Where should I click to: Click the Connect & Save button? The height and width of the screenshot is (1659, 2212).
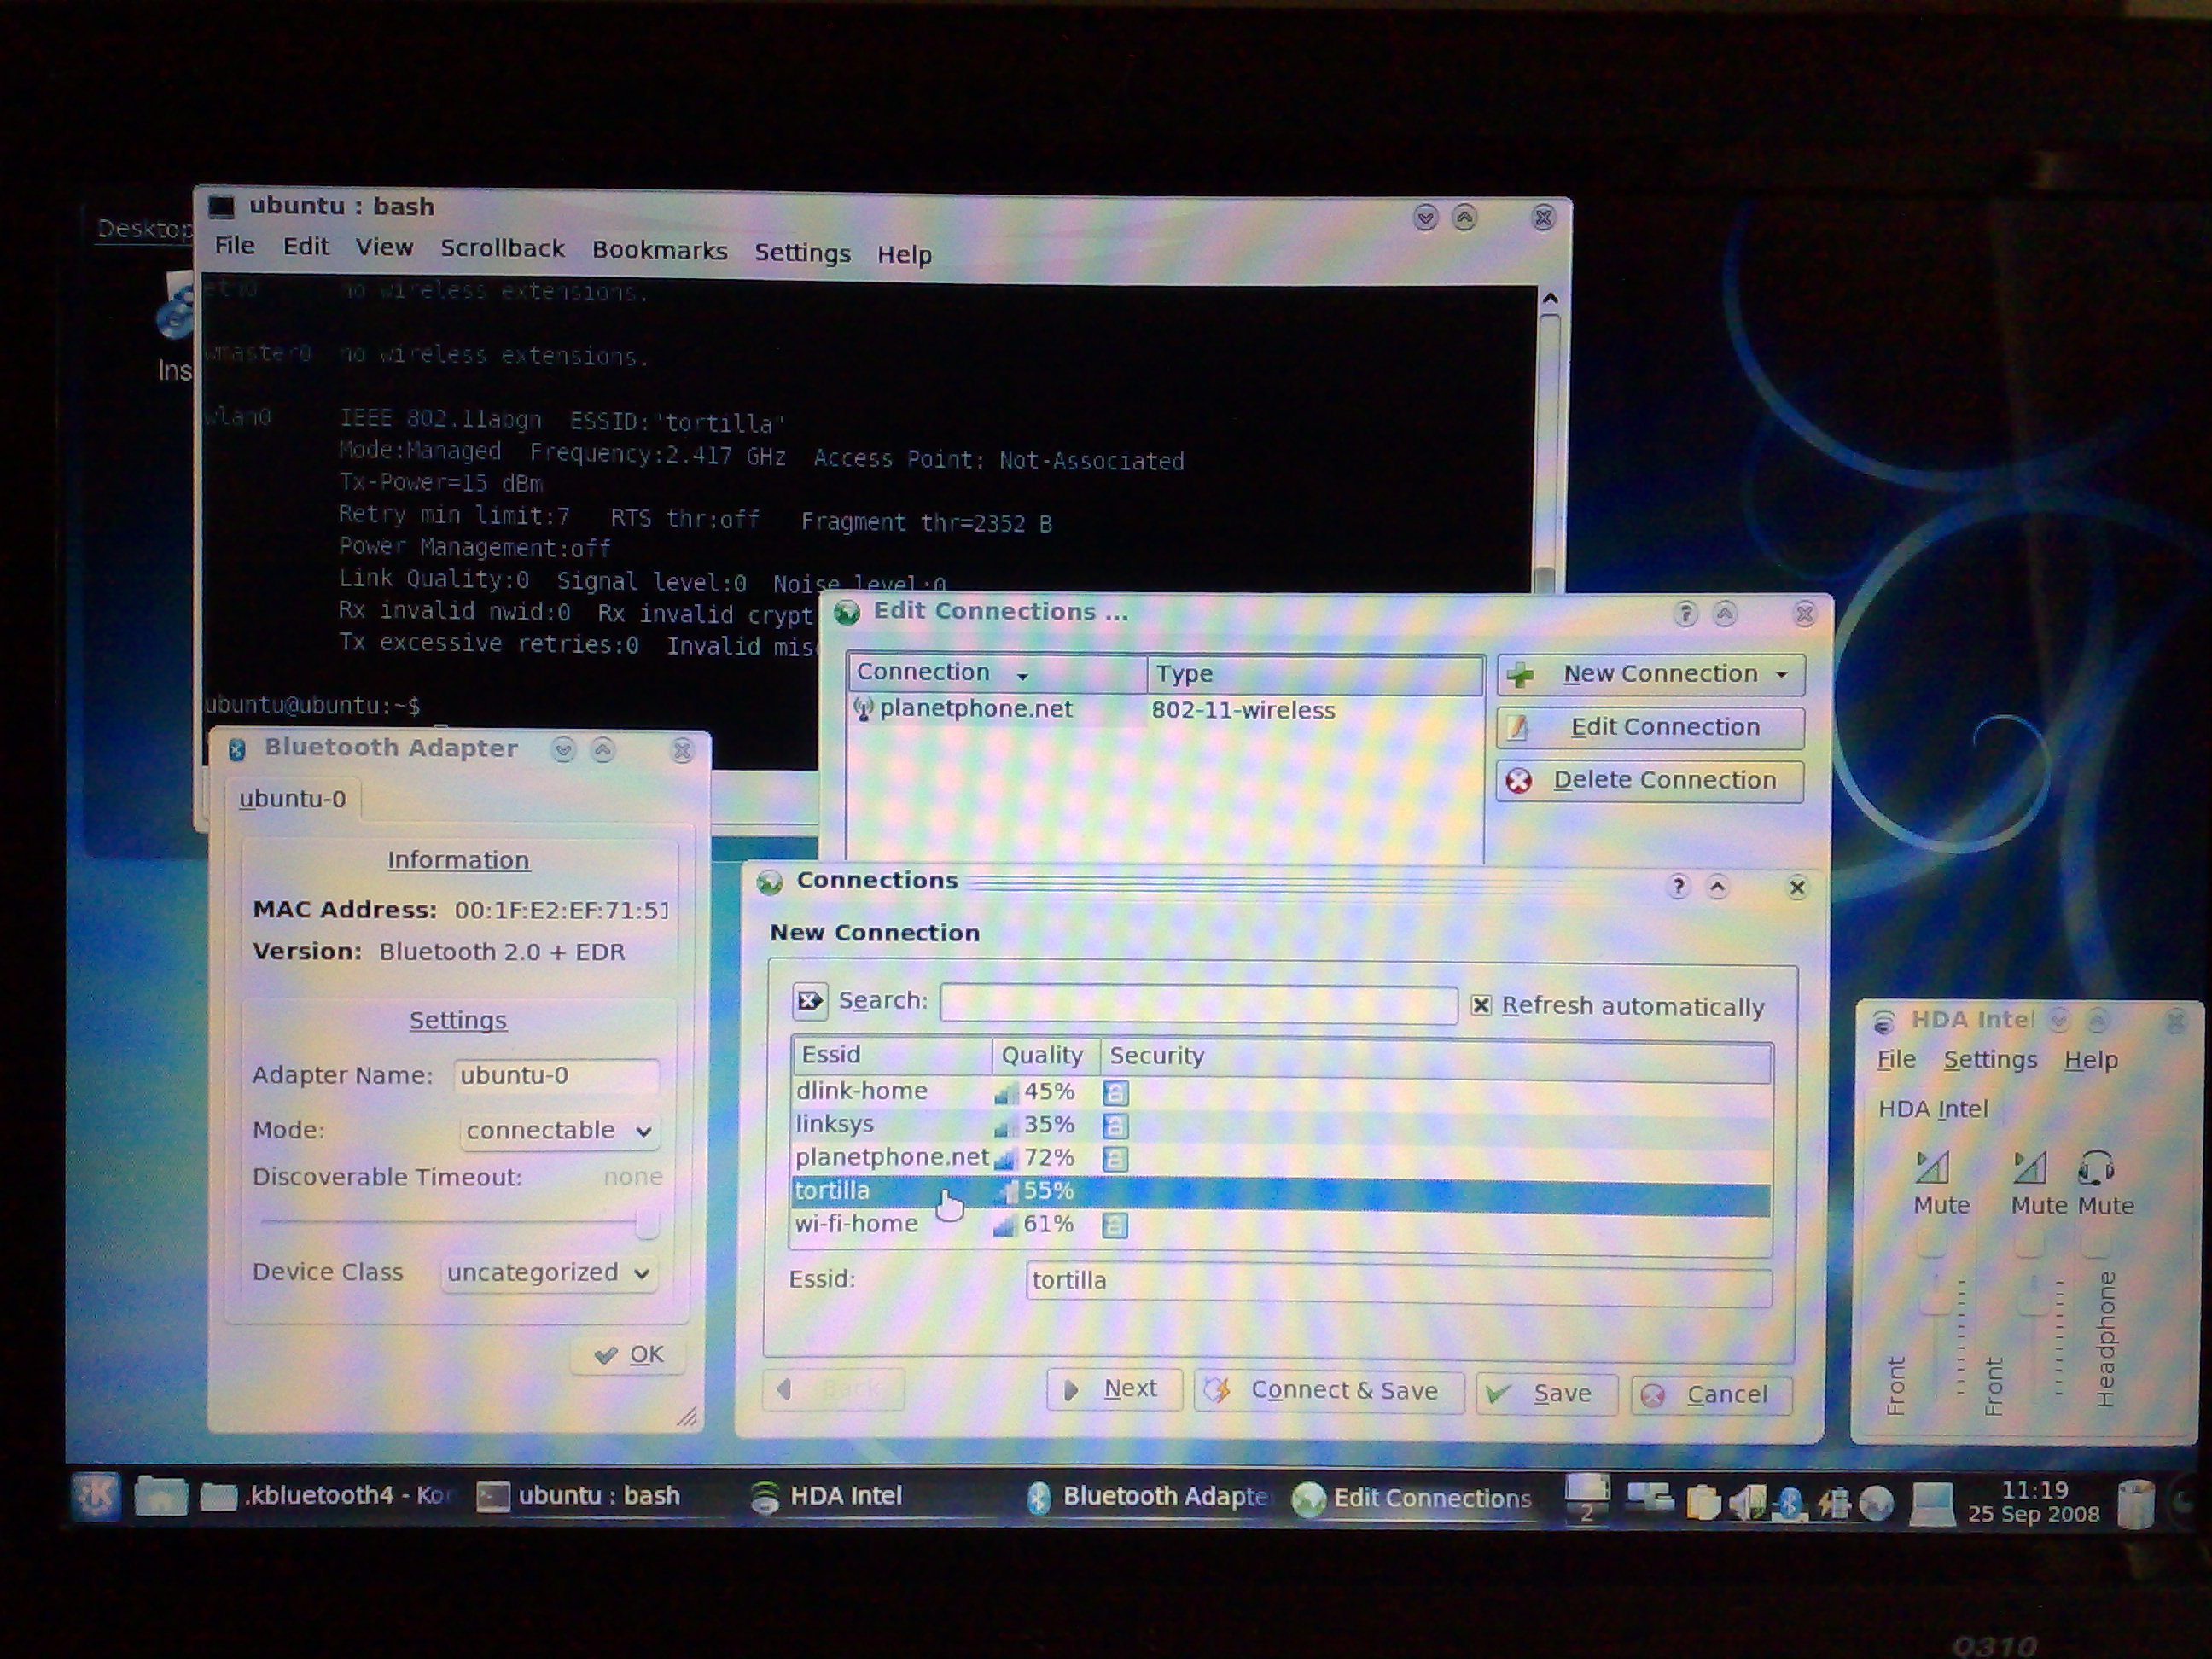point(1329,1391)
